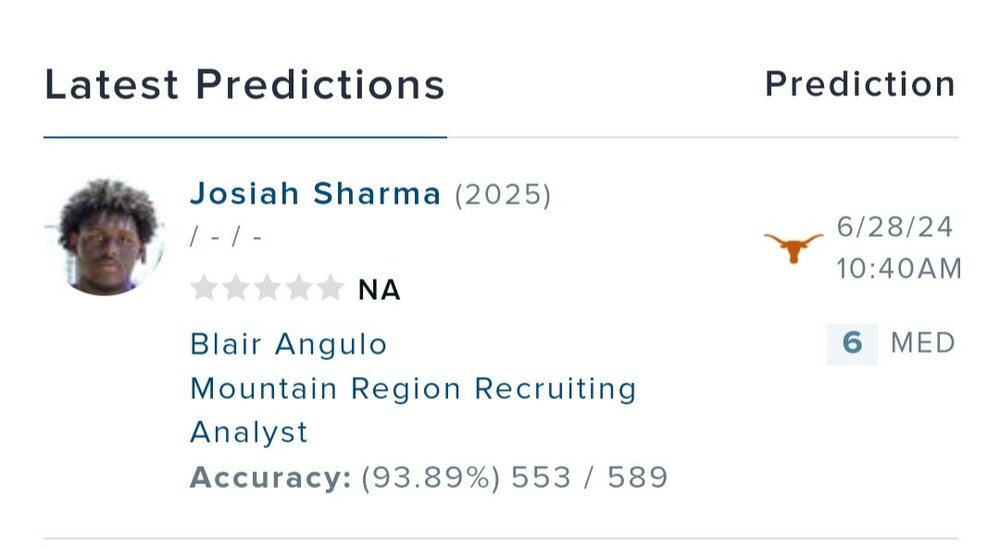Click the second gray rating star
Viewport: 1000px width, 549px height.
click(235, 289)
